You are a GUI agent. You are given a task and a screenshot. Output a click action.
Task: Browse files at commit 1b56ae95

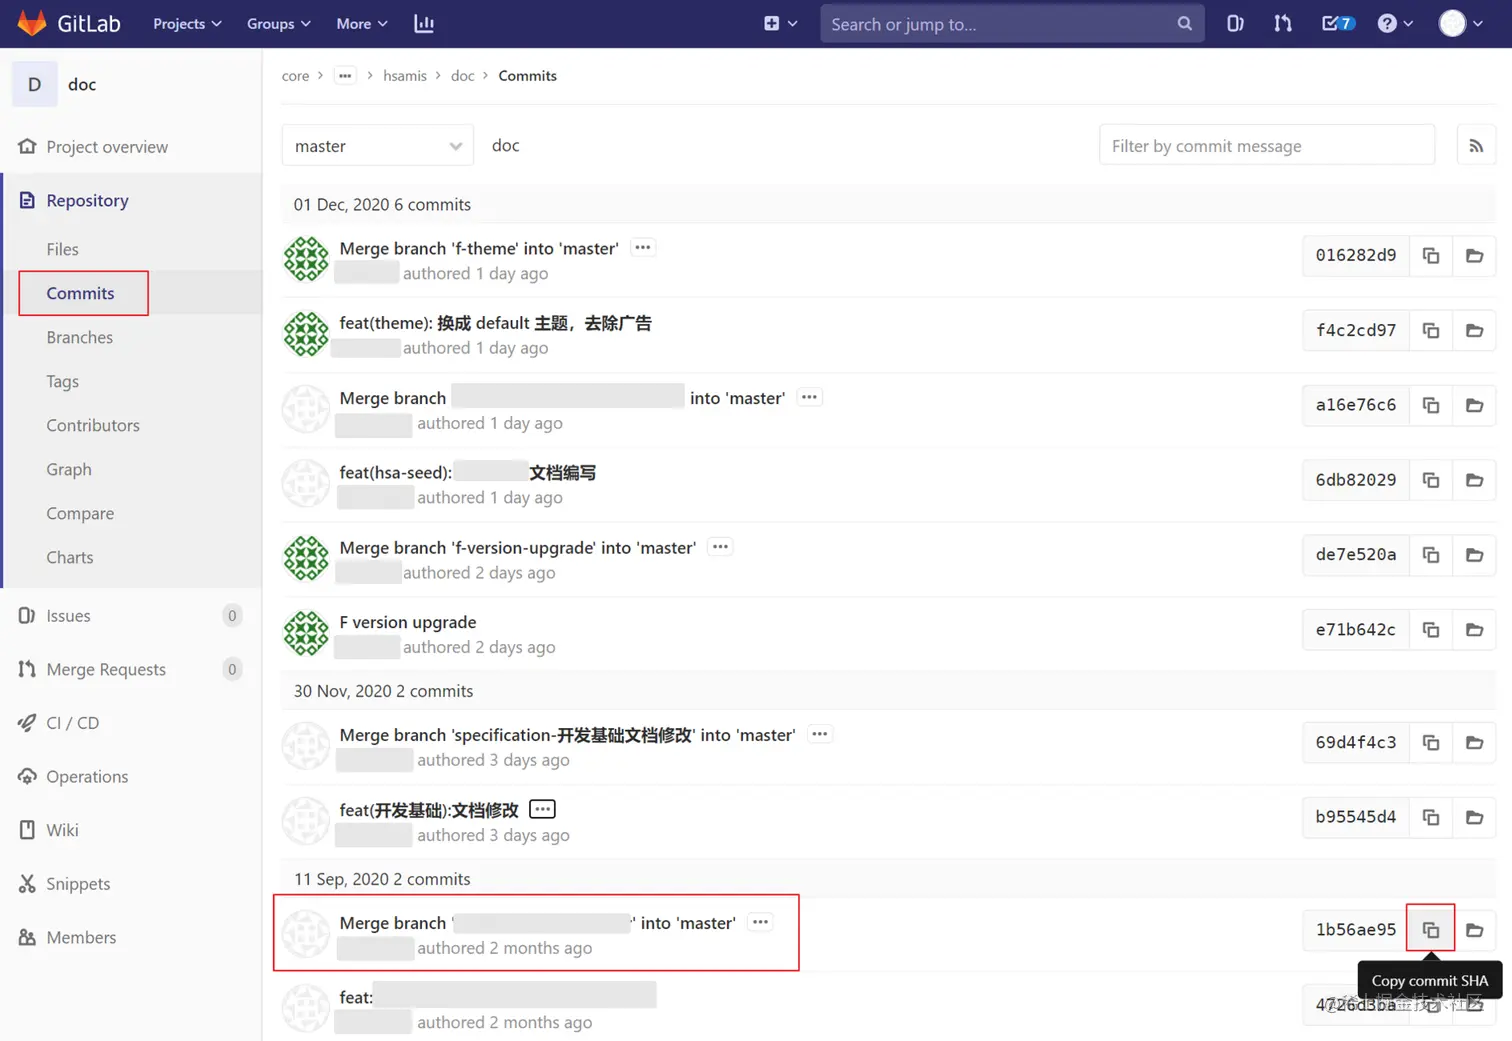point(1474,930)
